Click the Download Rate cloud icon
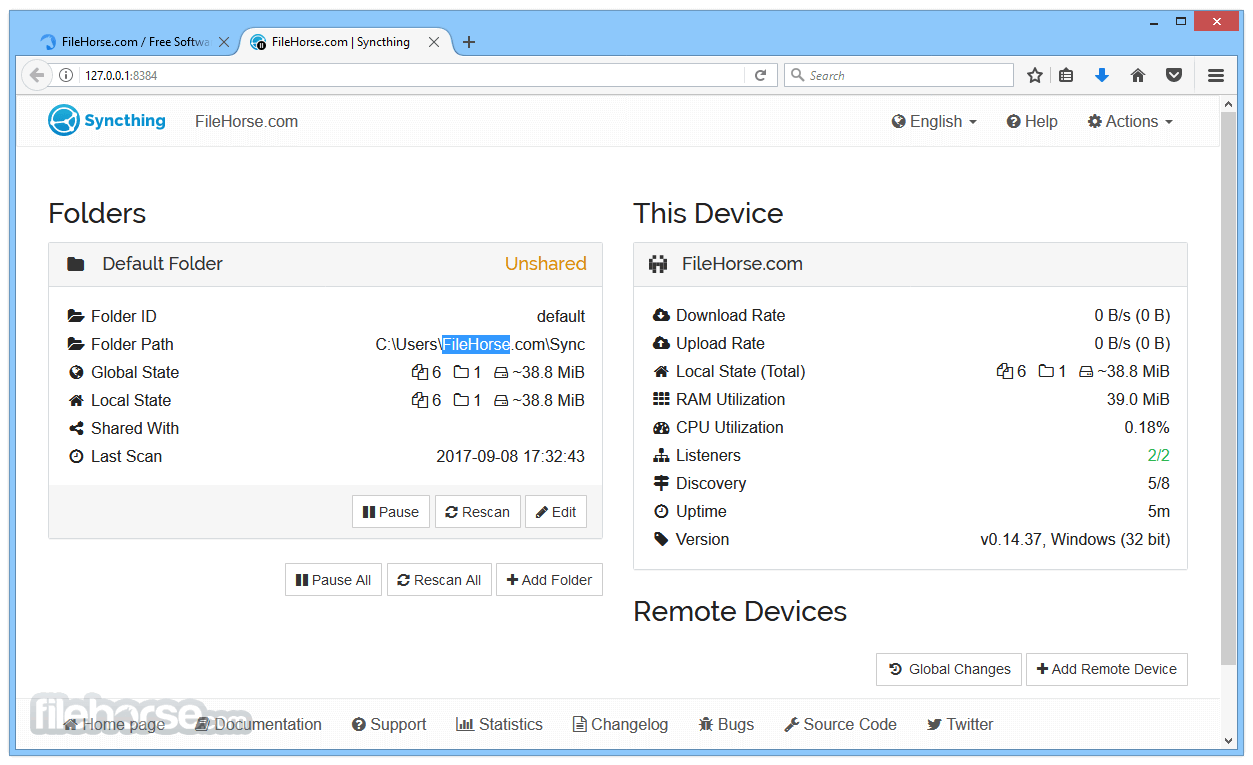 (x=661, y=315)
